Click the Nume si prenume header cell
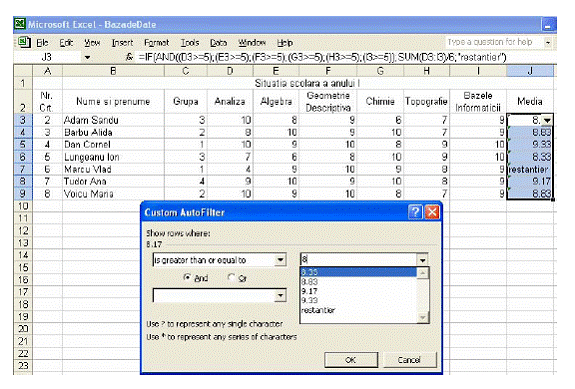The width and height of the screenshot is (575, 389). [113, 101]
